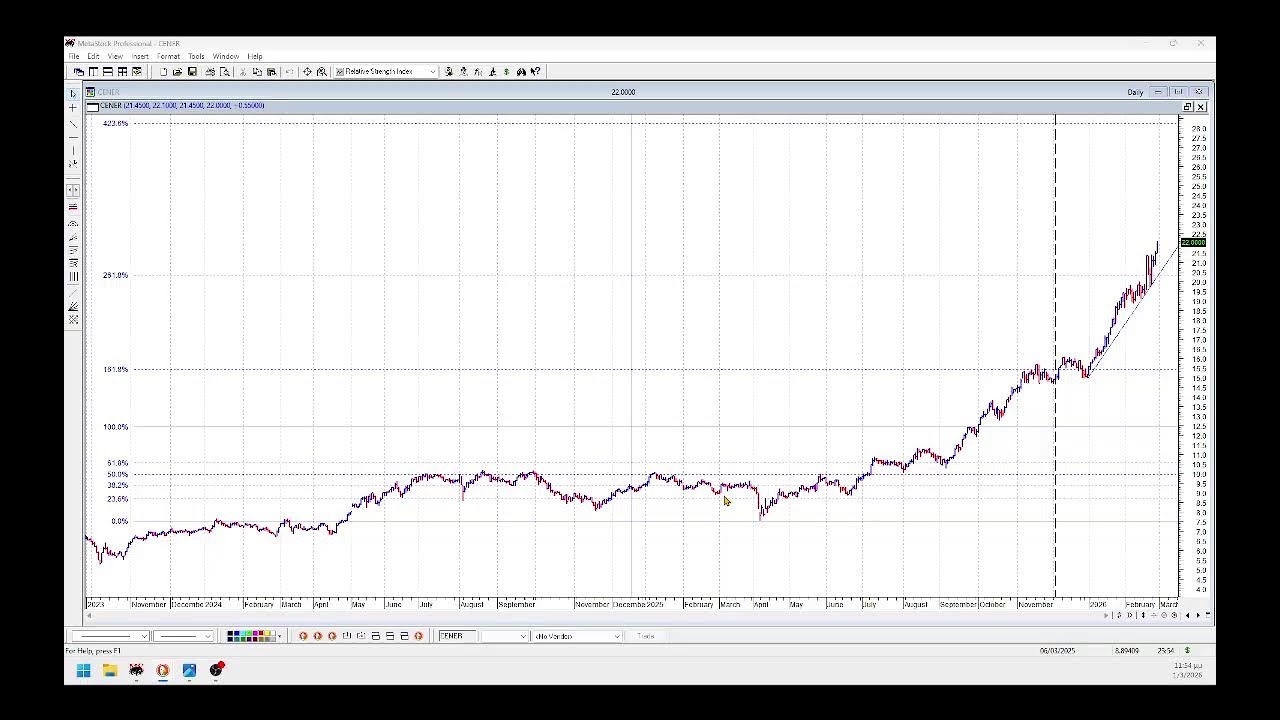Screen dimensions: 1280x720
Task: Click the CENER symbol input field
Action: coord(458,636)
